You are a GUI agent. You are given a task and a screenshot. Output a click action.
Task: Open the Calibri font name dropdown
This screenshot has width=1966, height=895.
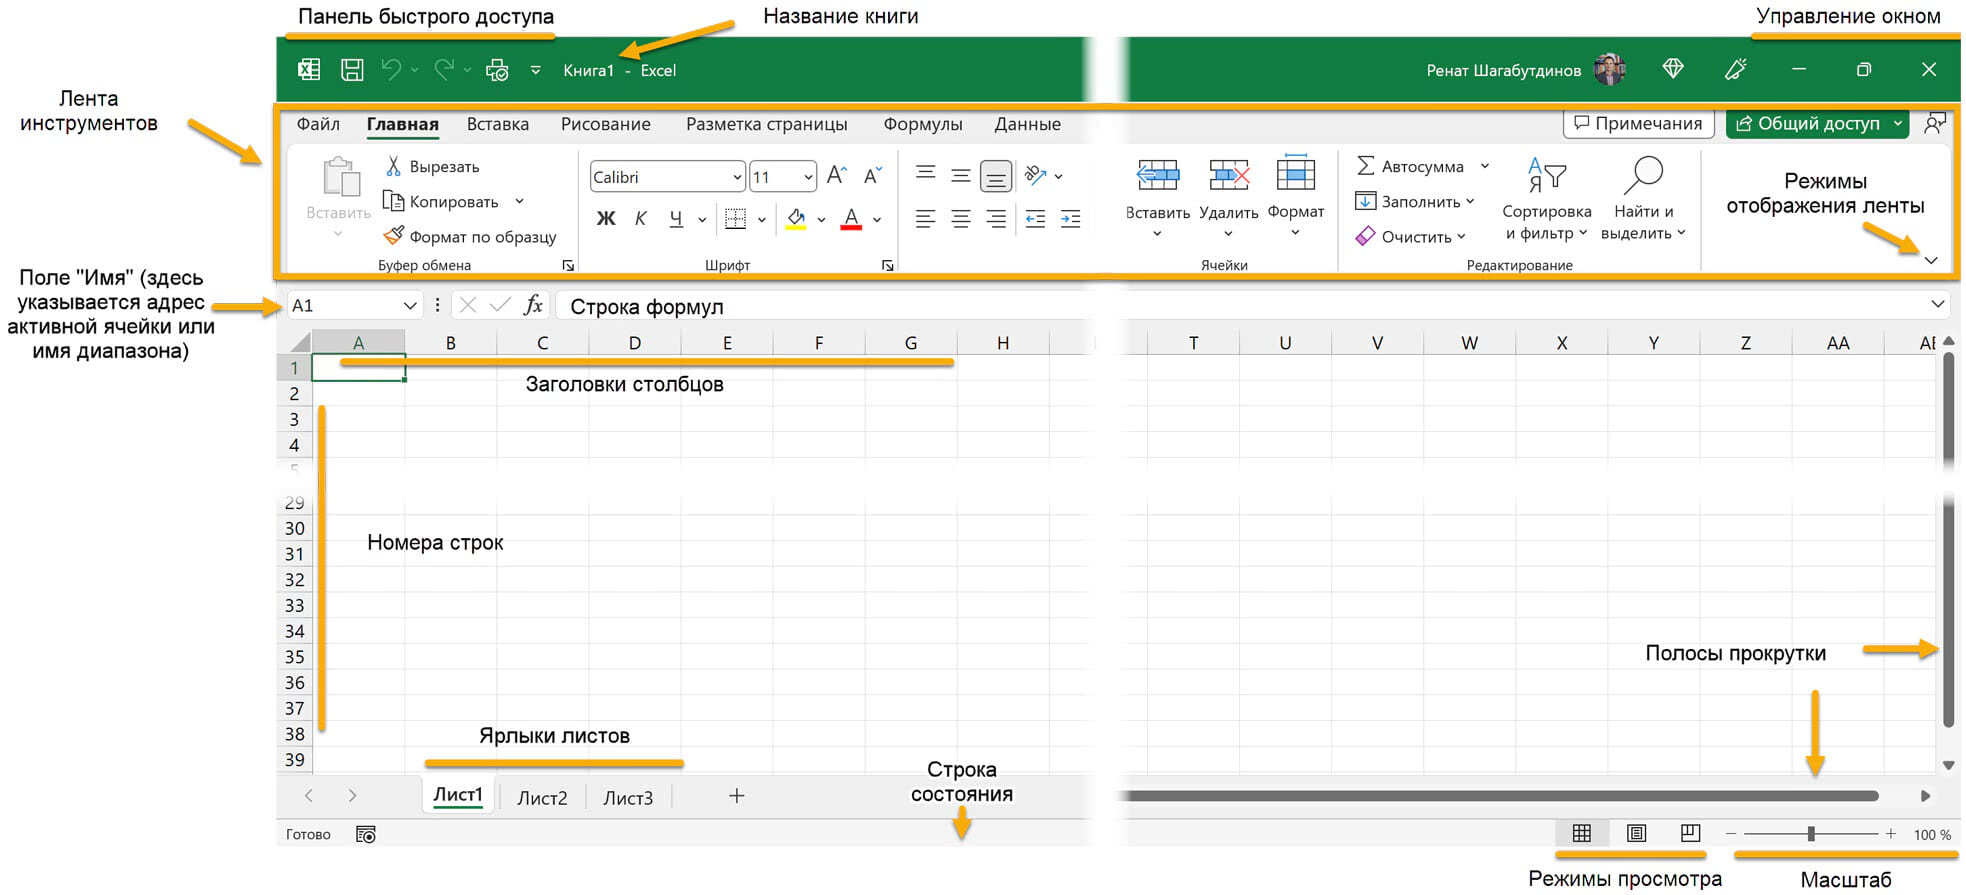tap(737, 177)
